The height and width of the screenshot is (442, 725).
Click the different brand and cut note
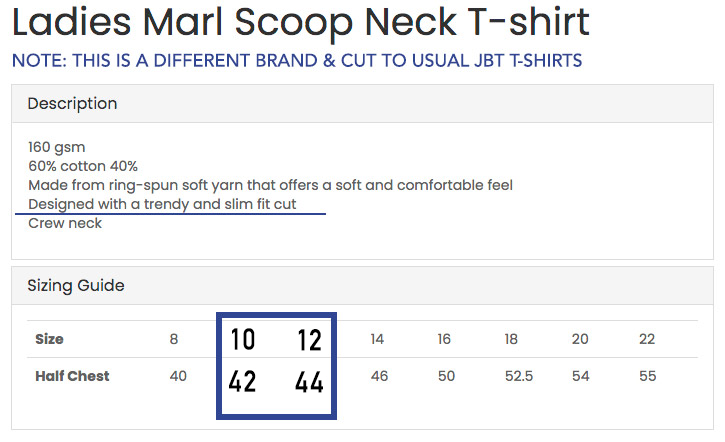297,60
